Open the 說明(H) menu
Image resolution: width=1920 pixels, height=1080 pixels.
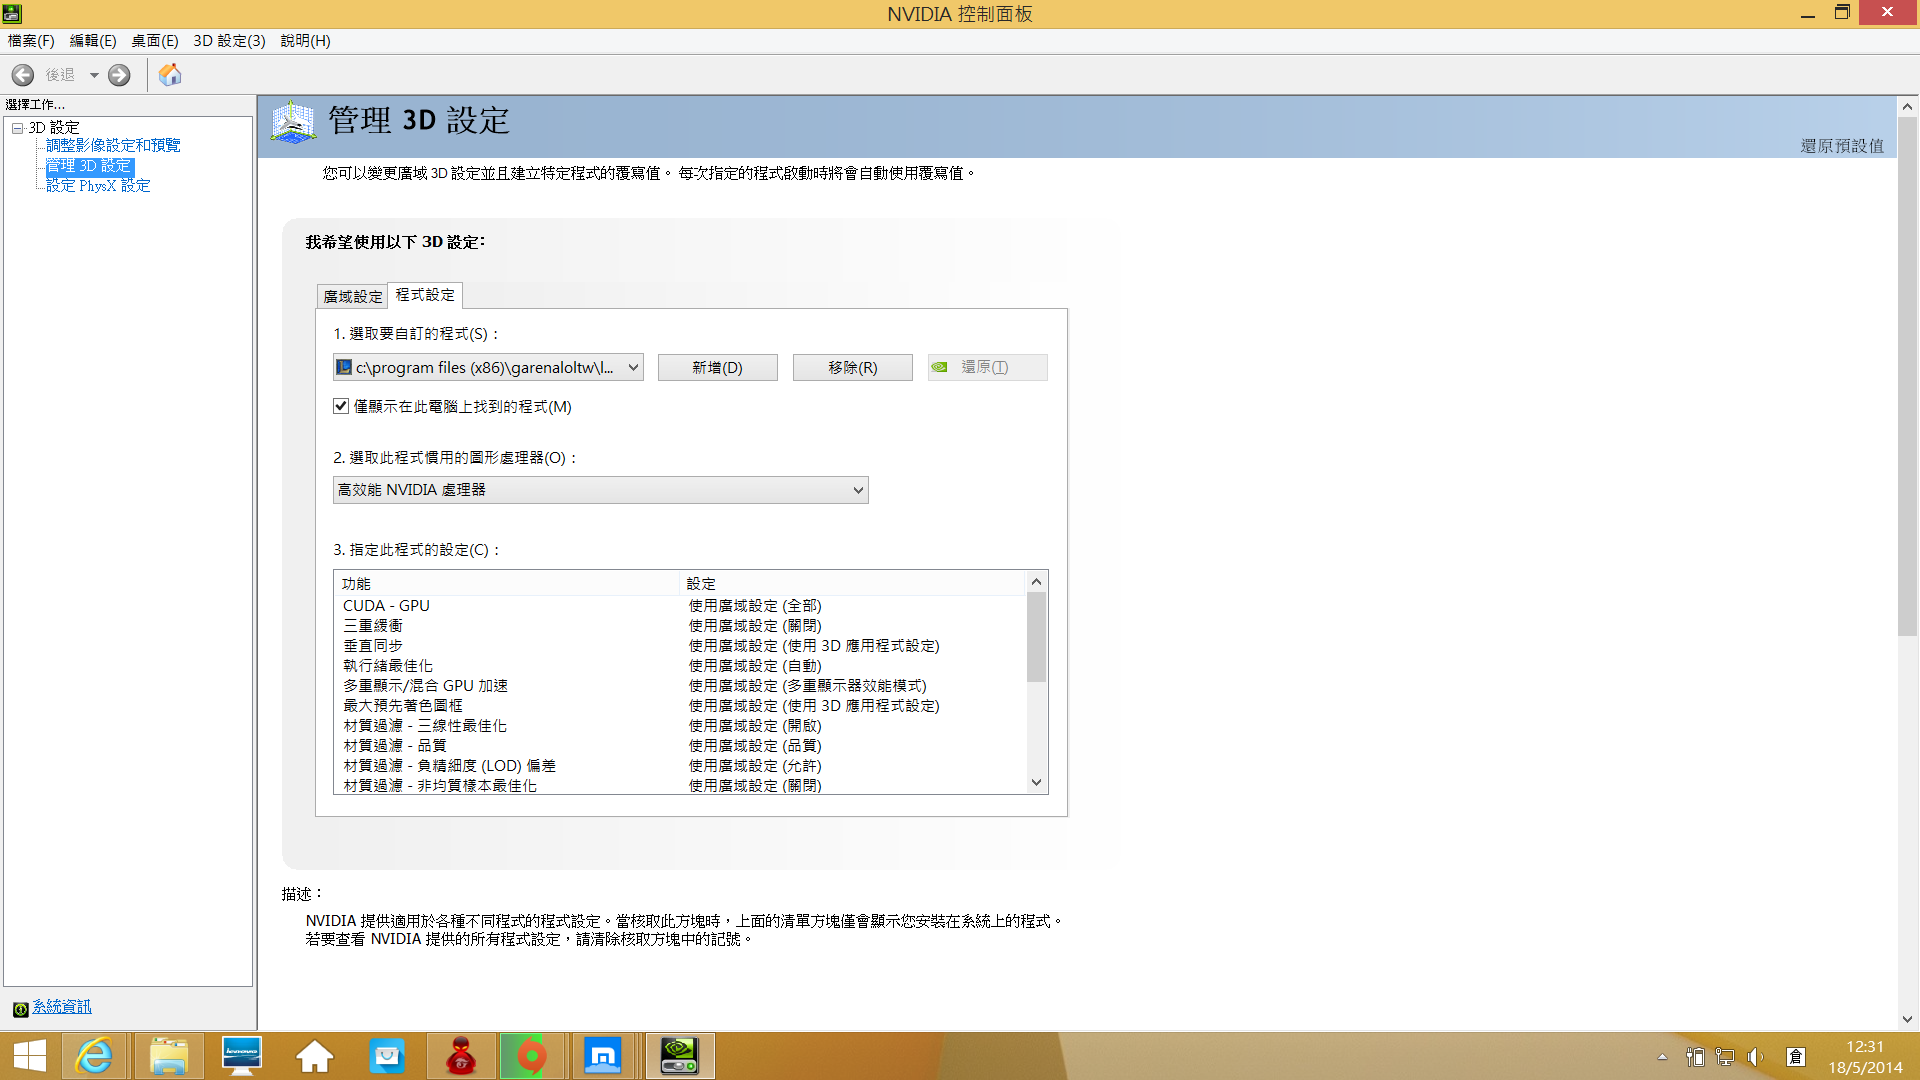click(x=305, y=41)
